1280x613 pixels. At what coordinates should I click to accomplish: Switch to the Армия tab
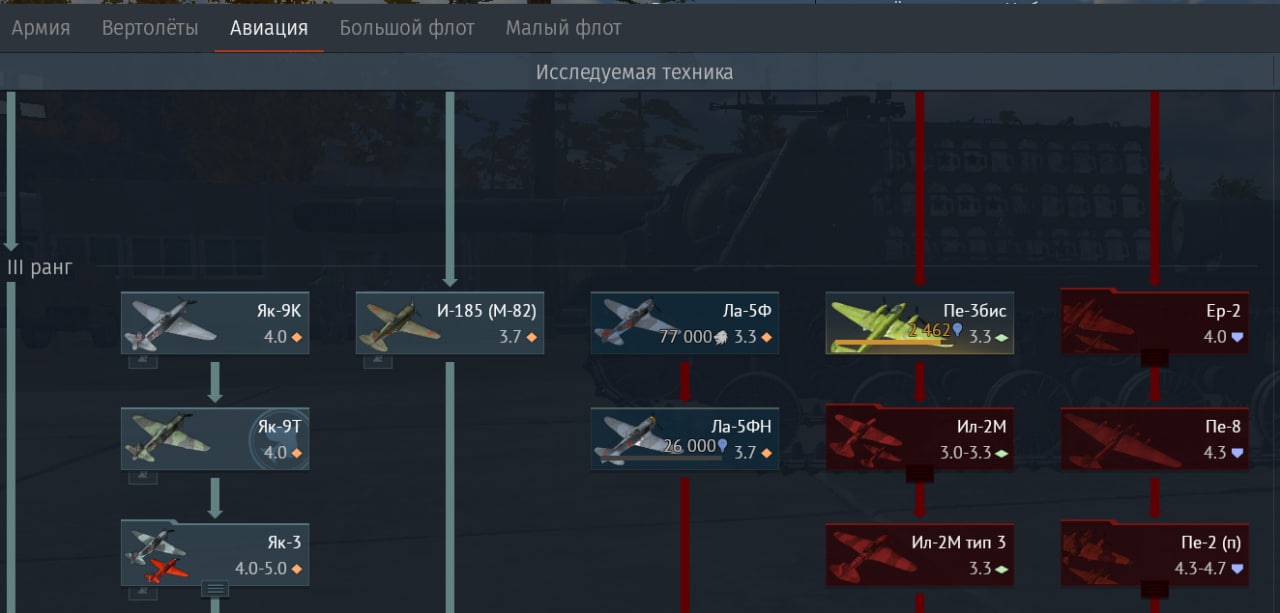pos(41,28)
